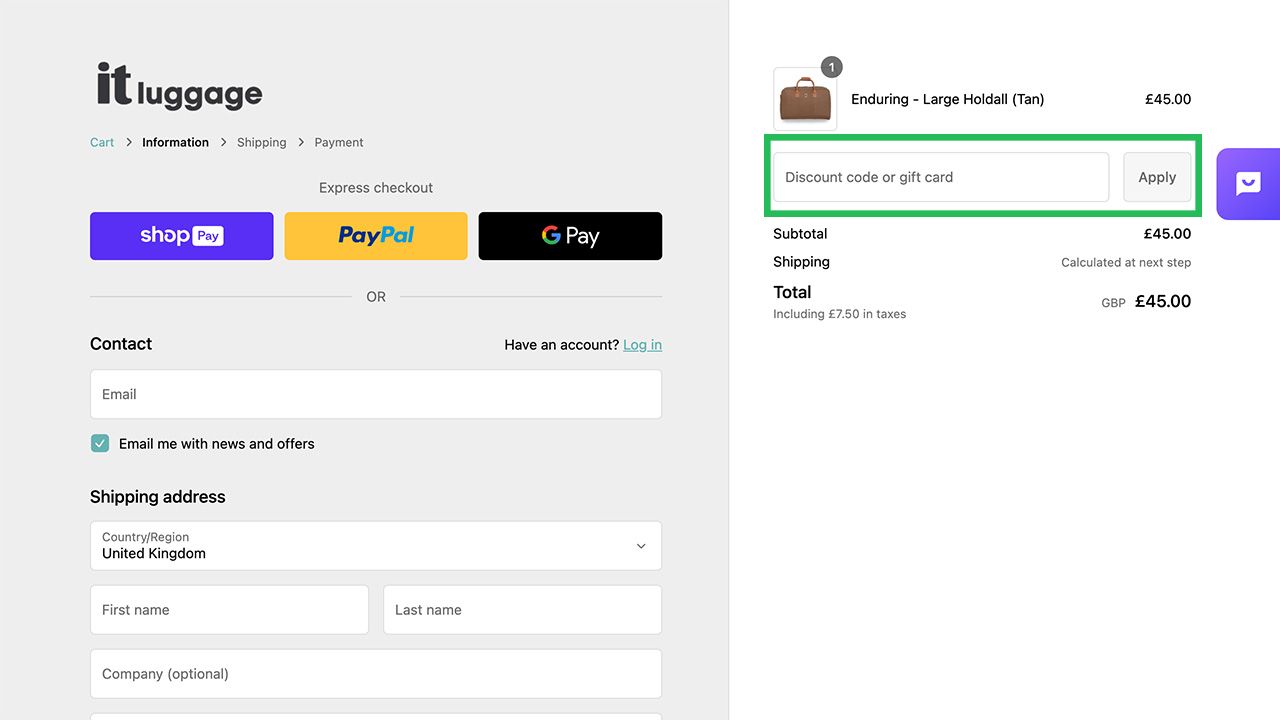Viewport: 1280px width, 720px height.
Task: Apply the discount code
Action: point(1157,177)
